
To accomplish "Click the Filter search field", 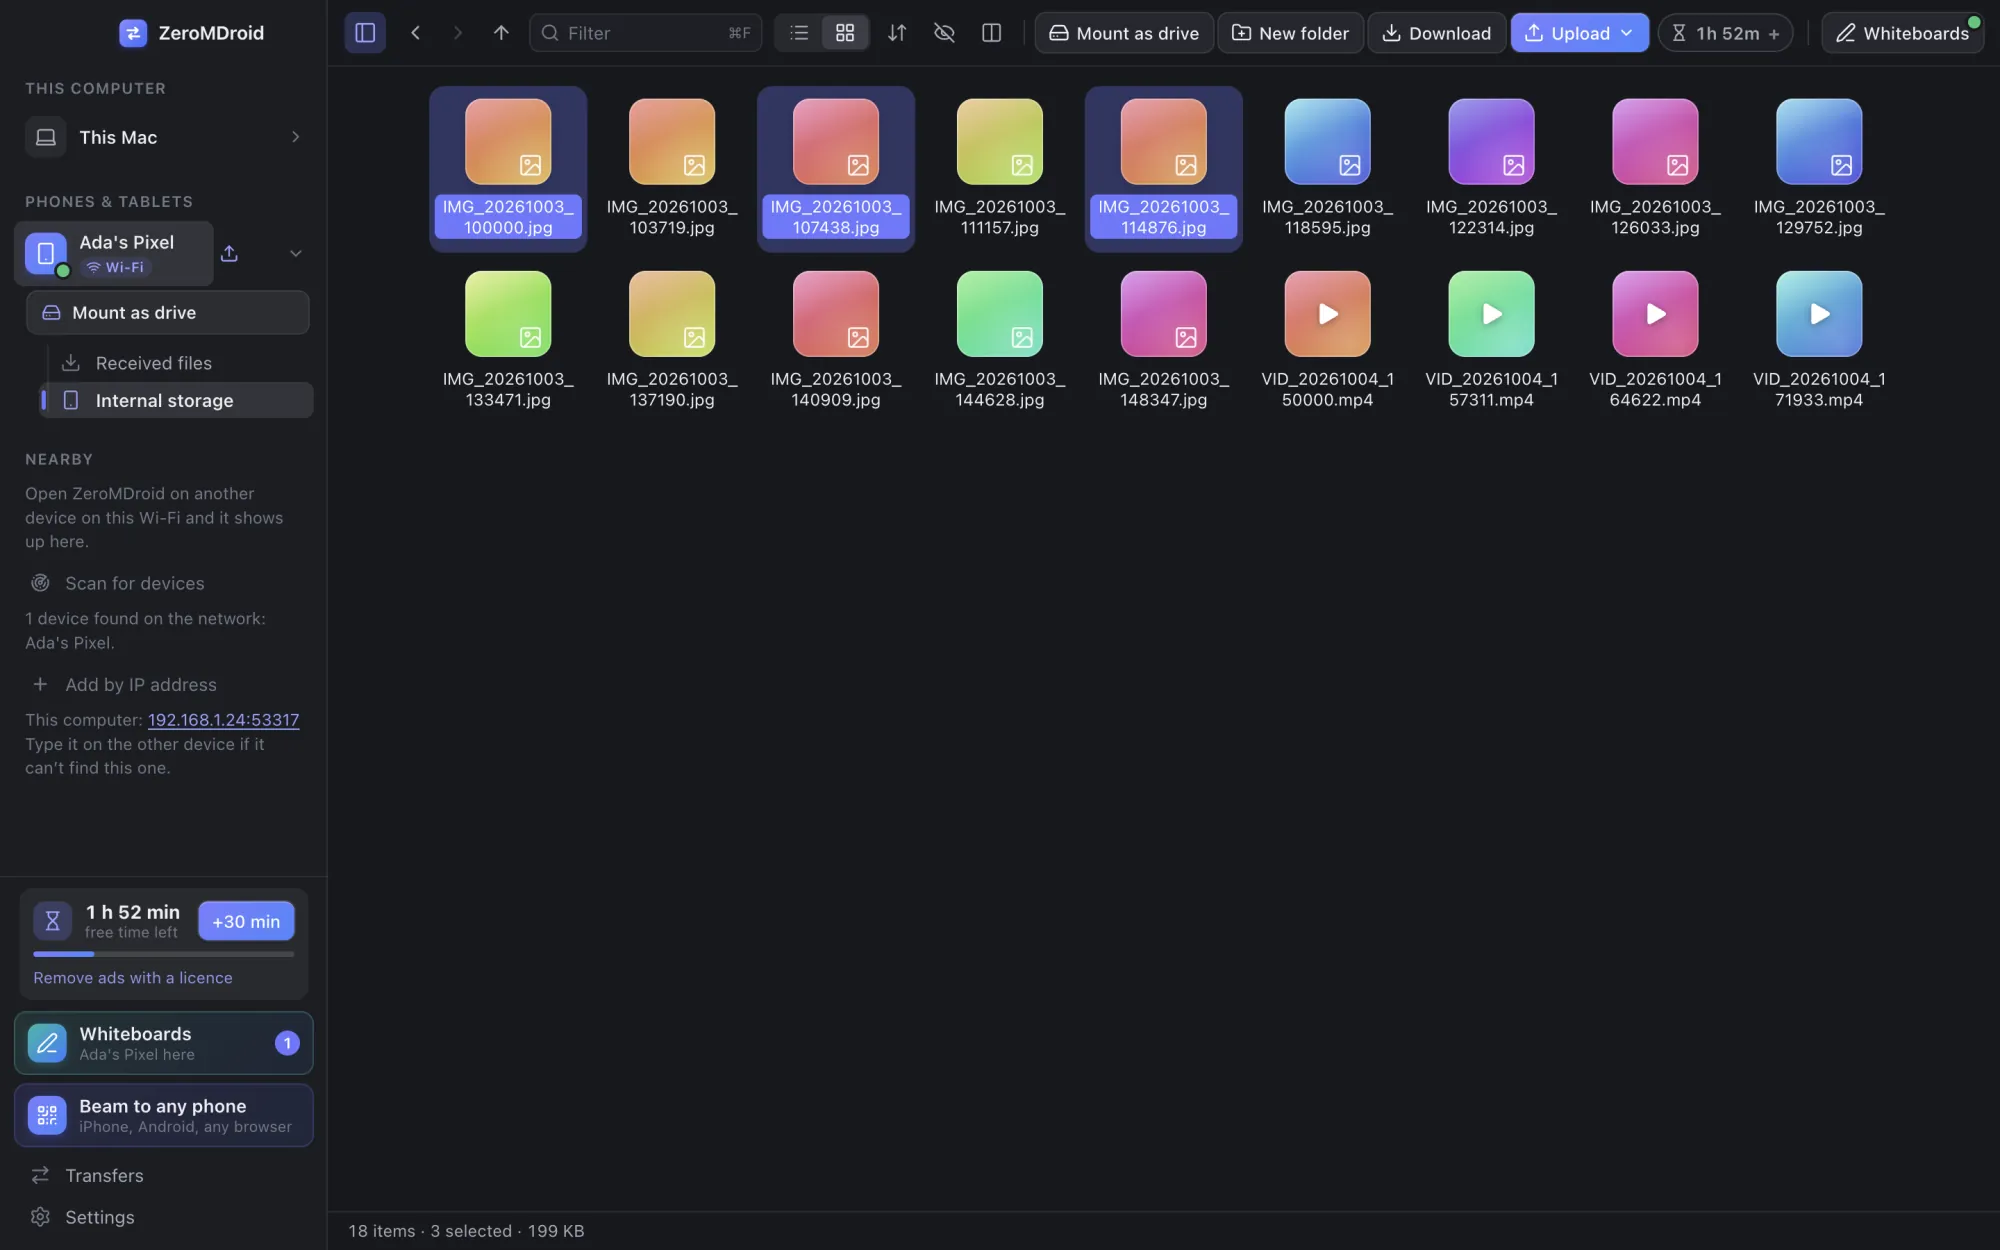I will tap(645, 33).
